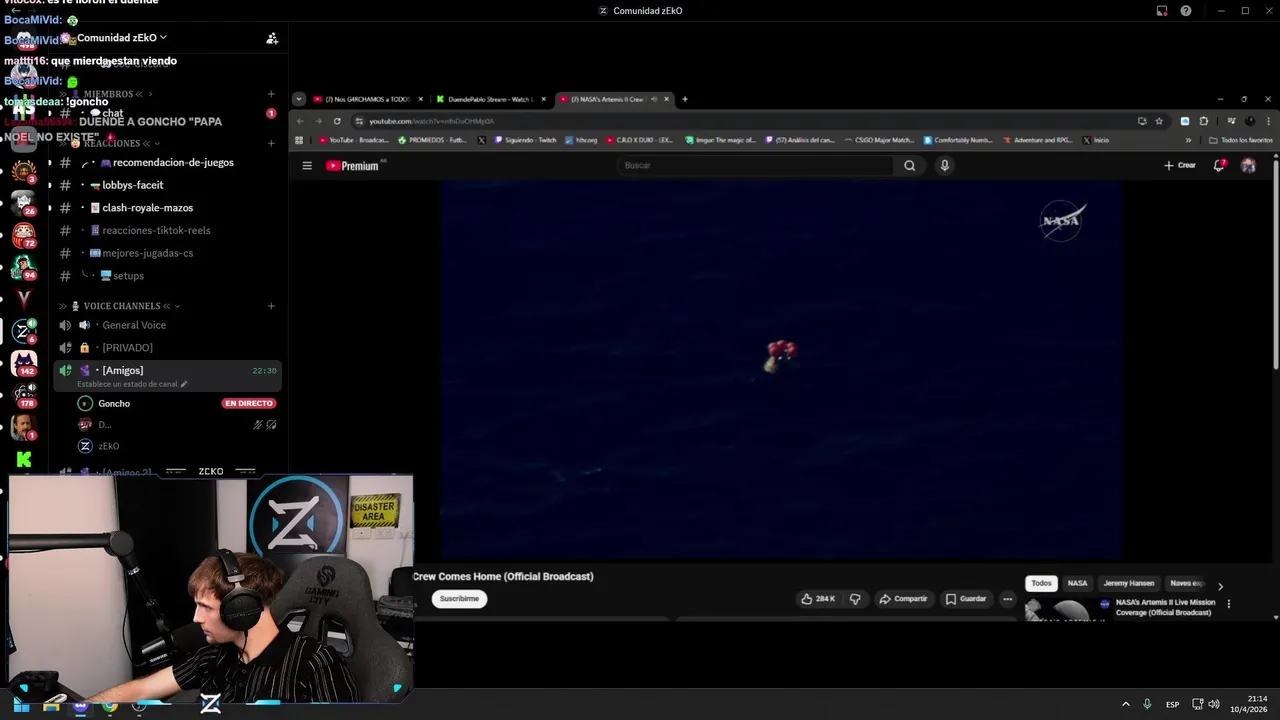Collapse the VOICE CHANNELS category
This screenshot has height=720, width=1280.
(121, 306)
